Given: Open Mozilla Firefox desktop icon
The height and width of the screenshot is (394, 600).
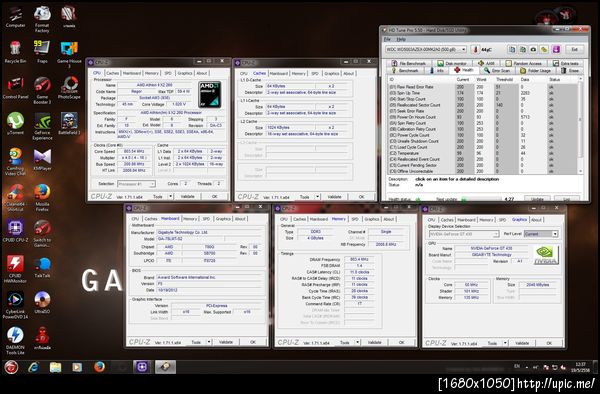Looking at the screenshot, I should point(42,197).
